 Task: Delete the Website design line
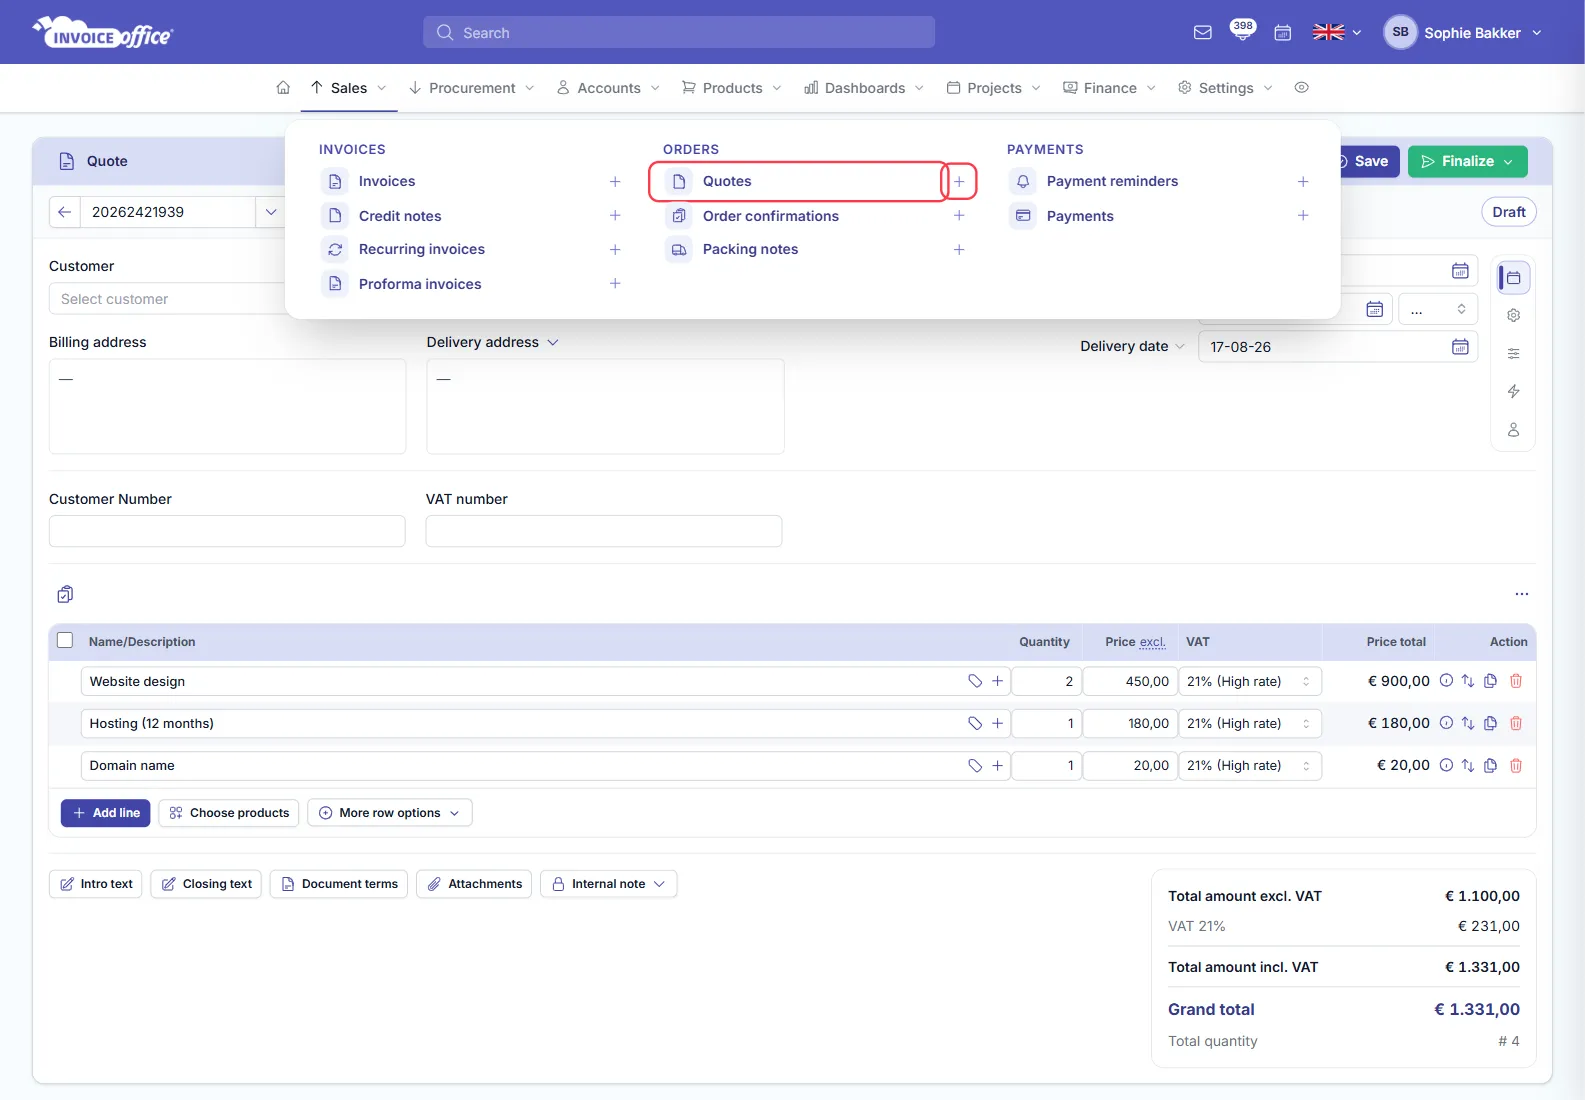[1516, 681]
